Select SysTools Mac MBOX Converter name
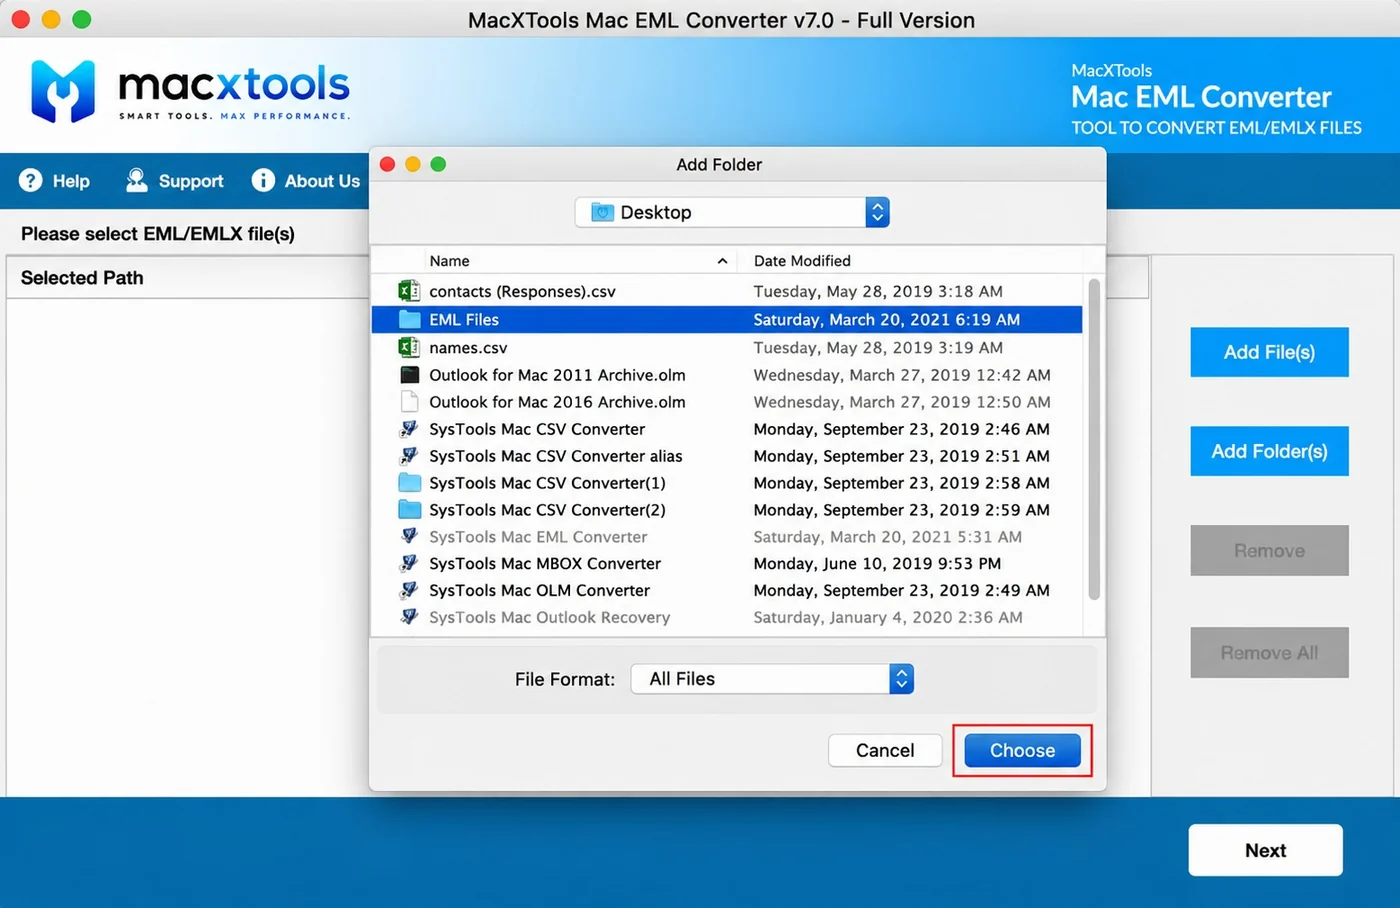Image resolution: width=1400 pixels, height=908 pixels. click(x=545, y=564)
